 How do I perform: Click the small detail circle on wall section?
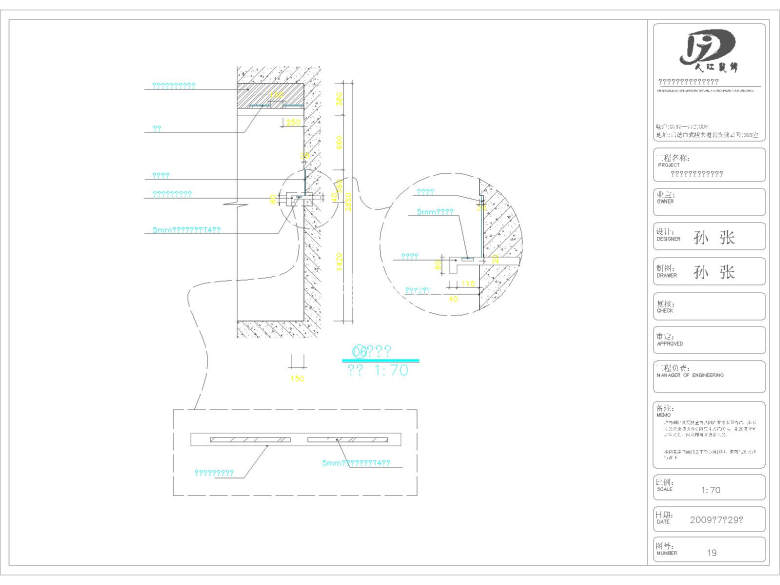click(297, 199)
